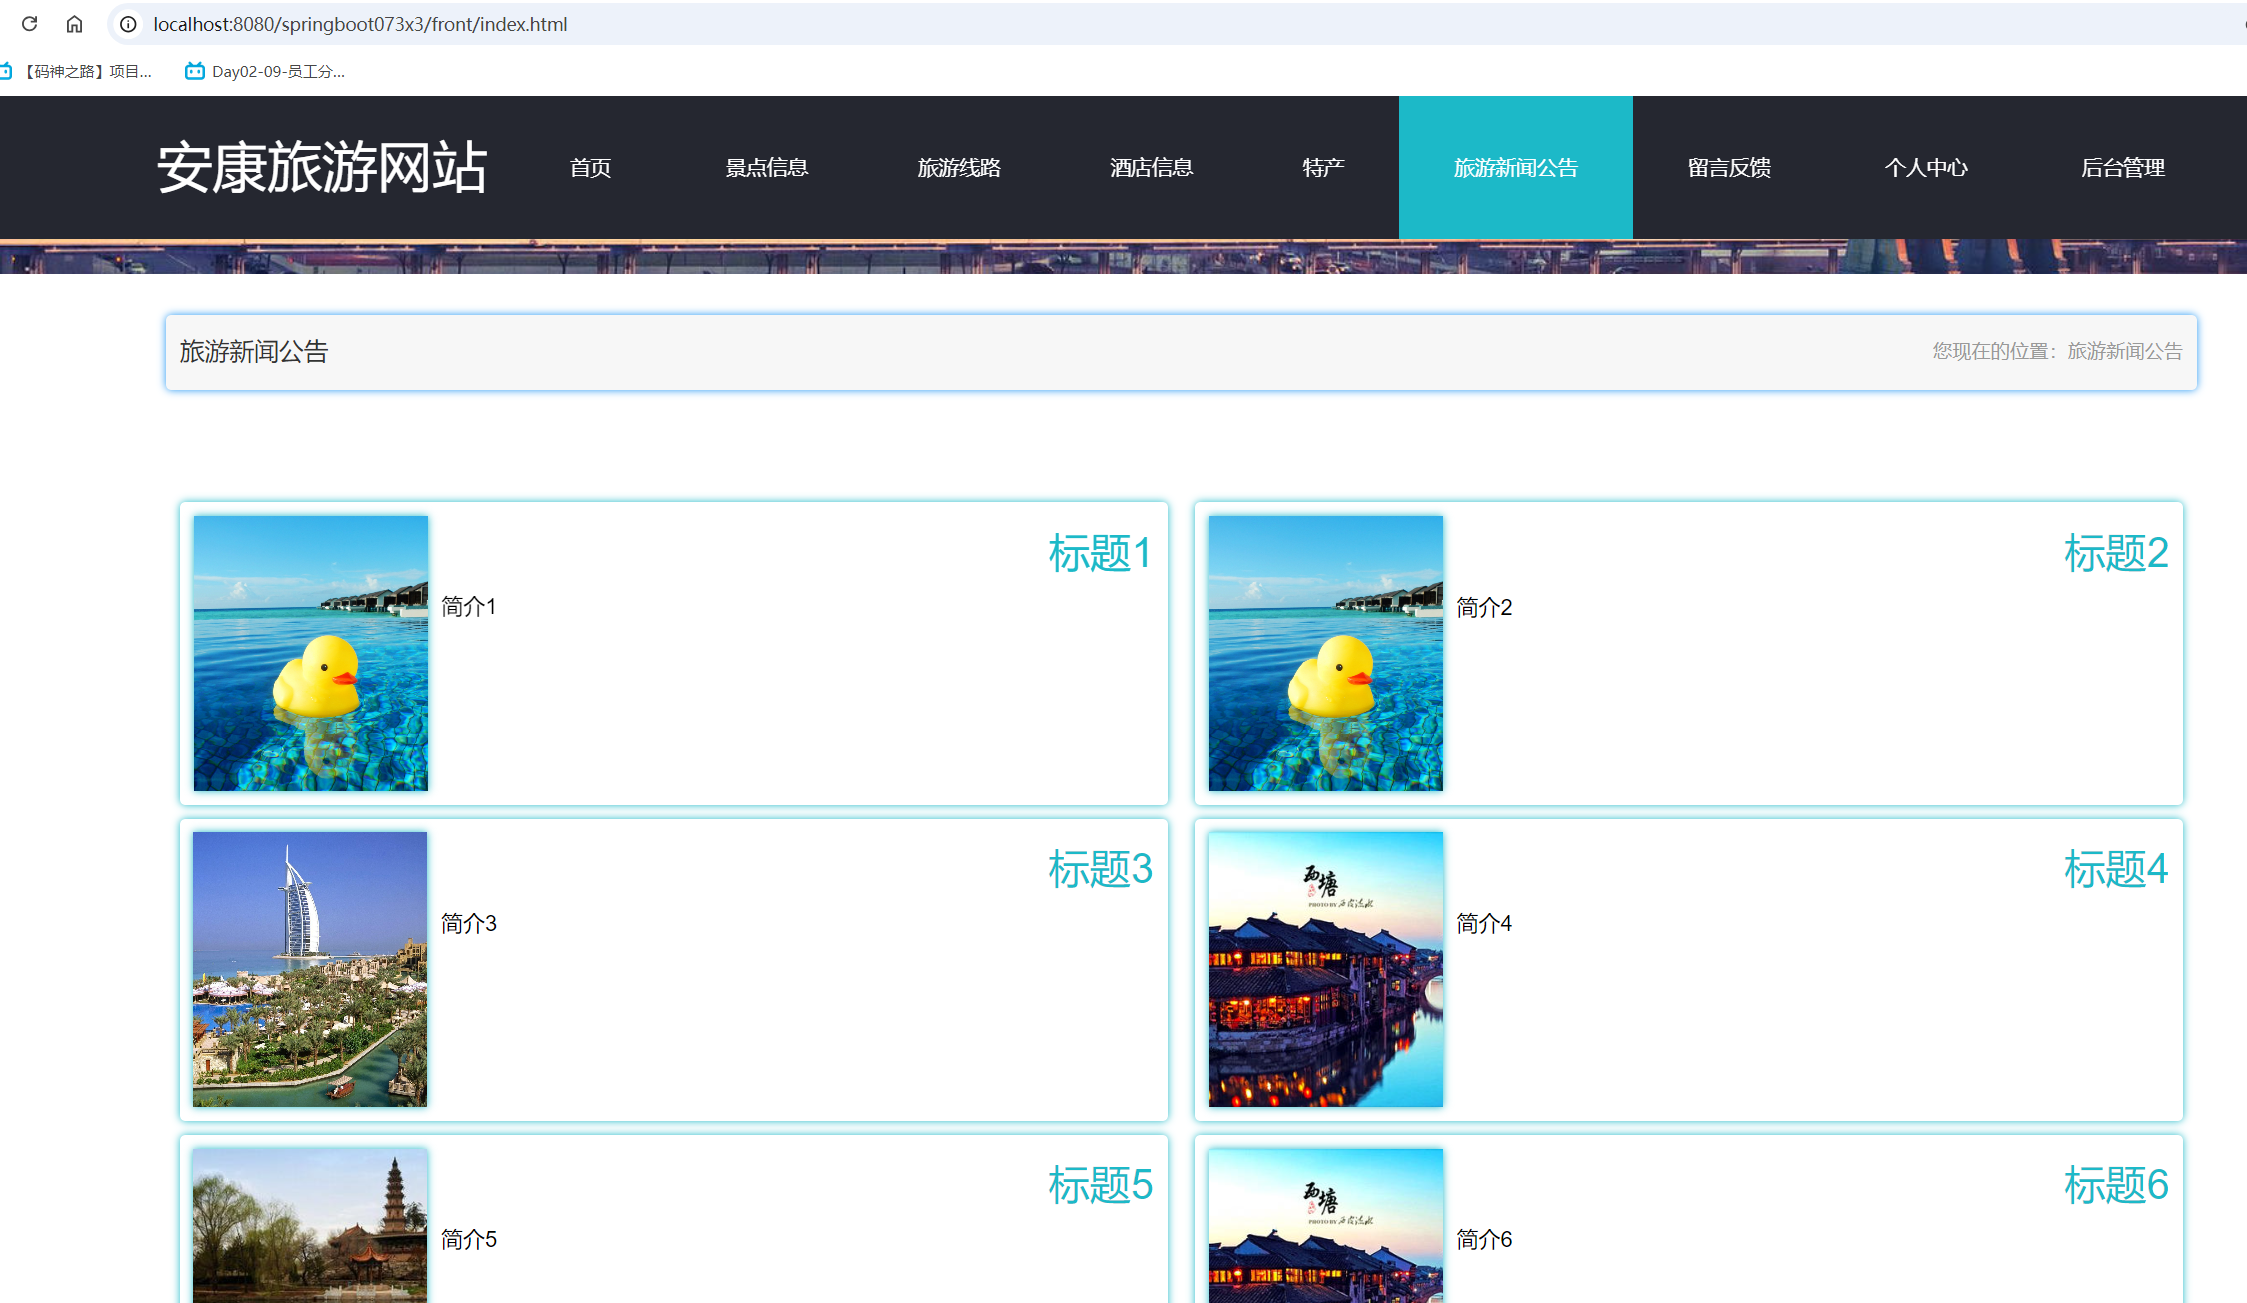Click the browser refresh icon

[x=29, y=24]
